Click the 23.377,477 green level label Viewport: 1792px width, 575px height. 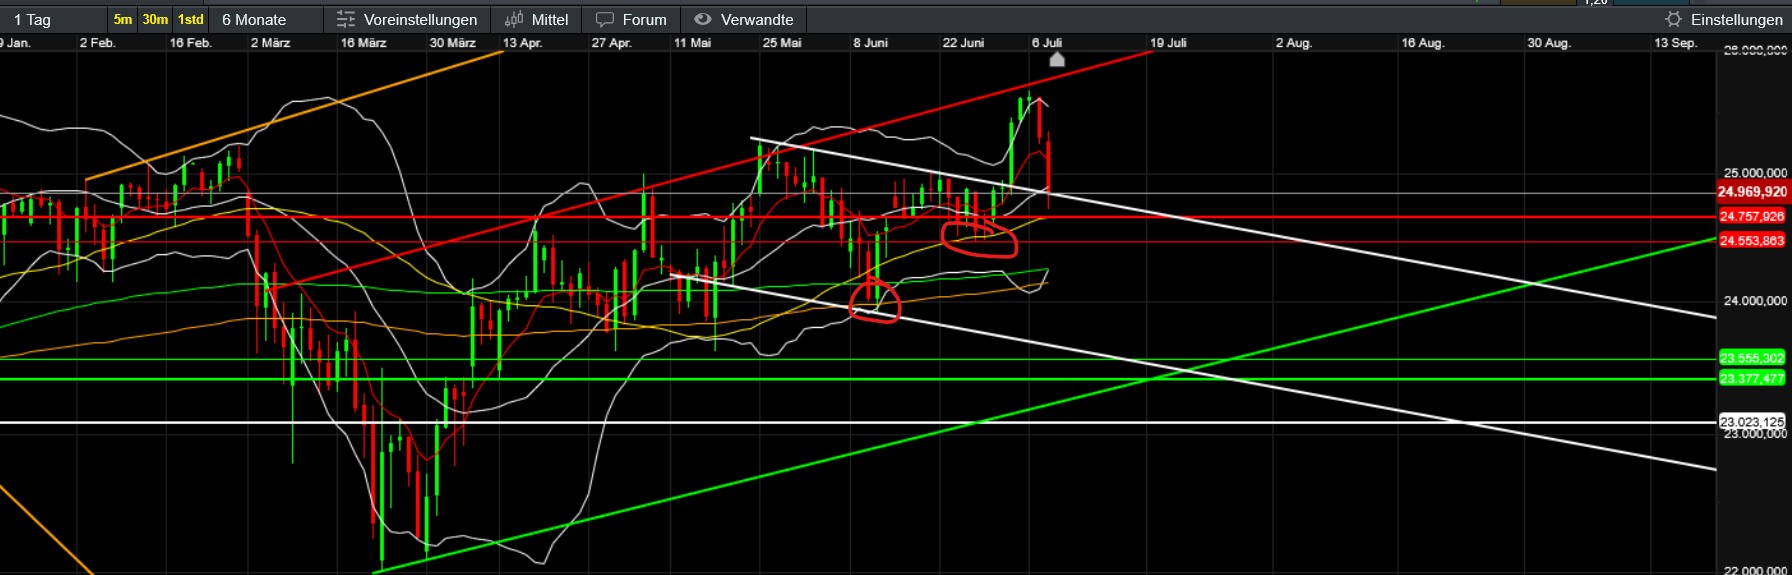point(1752,378)
